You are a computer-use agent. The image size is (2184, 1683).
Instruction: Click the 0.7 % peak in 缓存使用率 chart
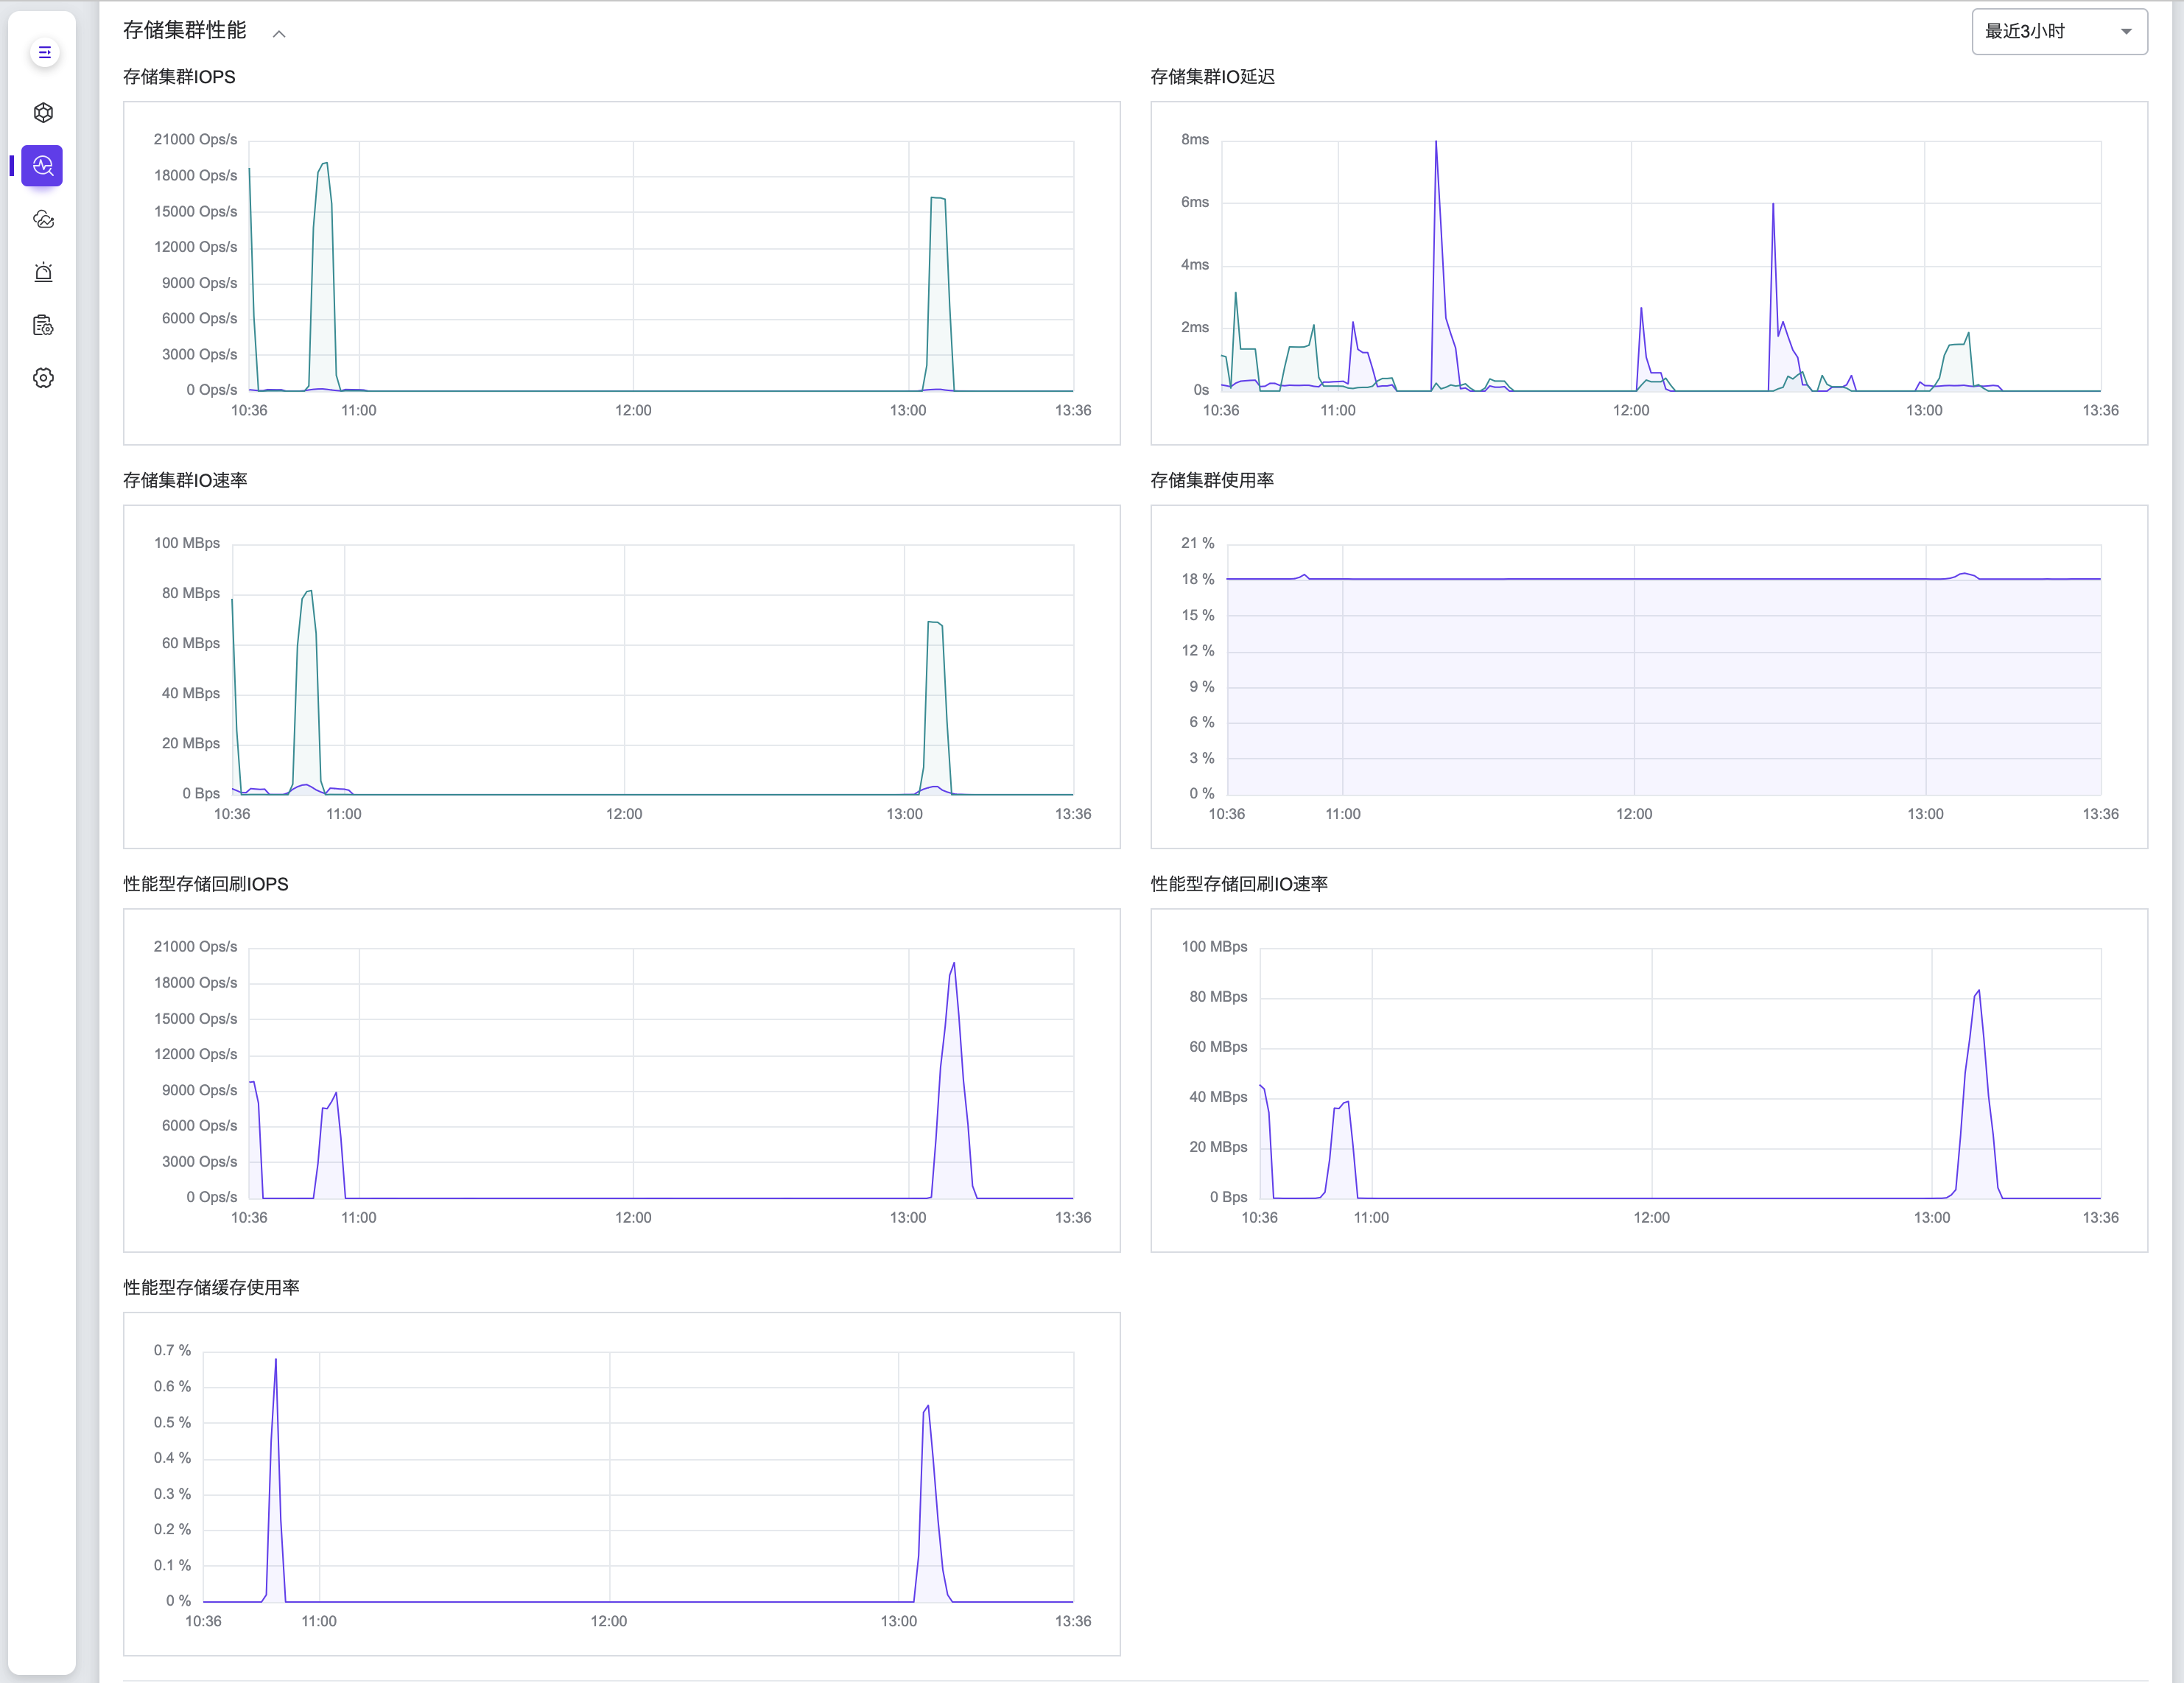[x=276, y=1360]
